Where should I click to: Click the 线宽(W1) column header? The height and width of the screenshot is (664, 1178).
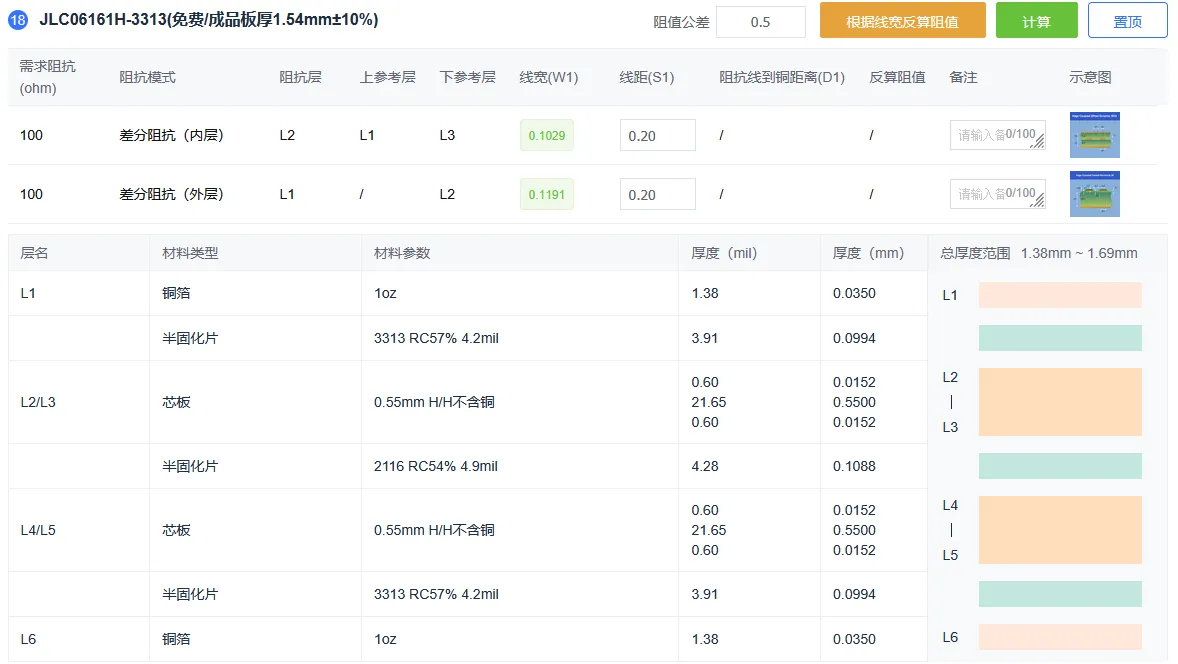(x=548, y=77)
